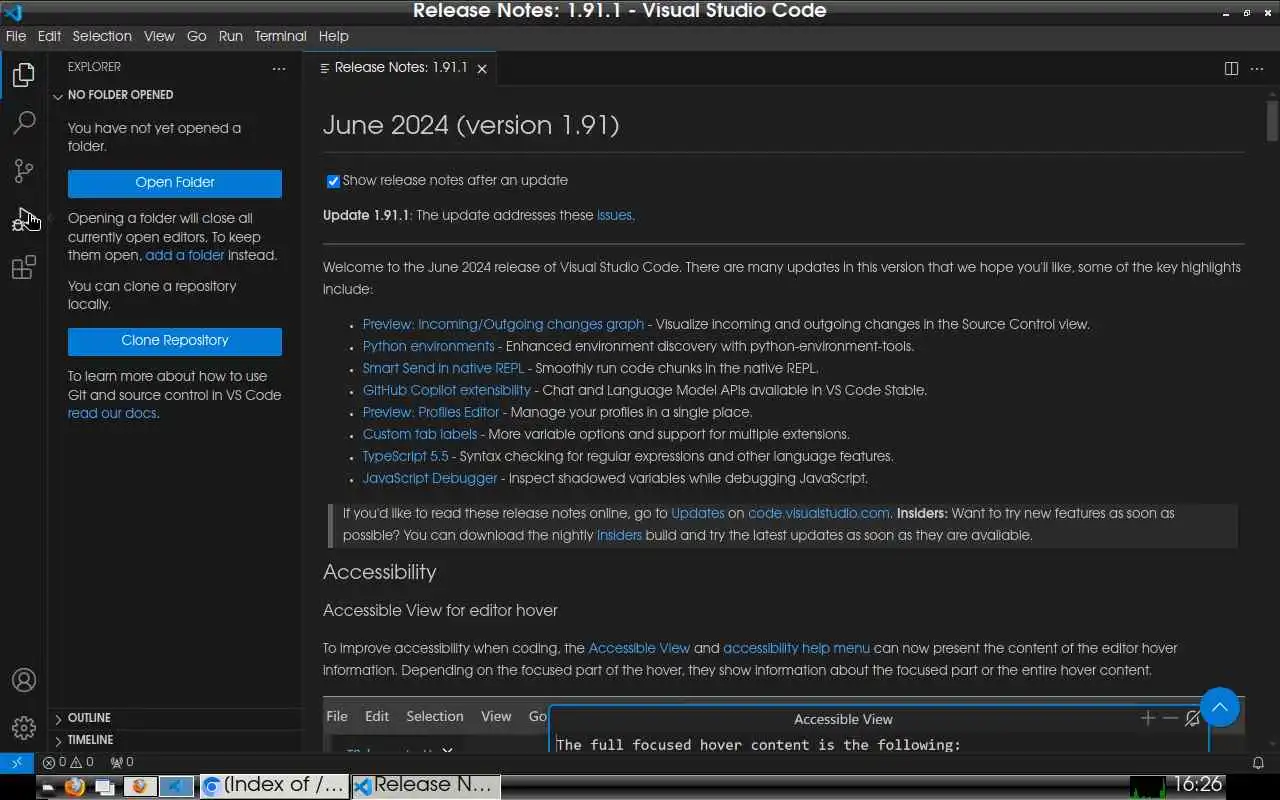This screenshot has height=800, width=1280.
Task: Click the 16:26 clock in taskbar
Action: (1198, 785)
